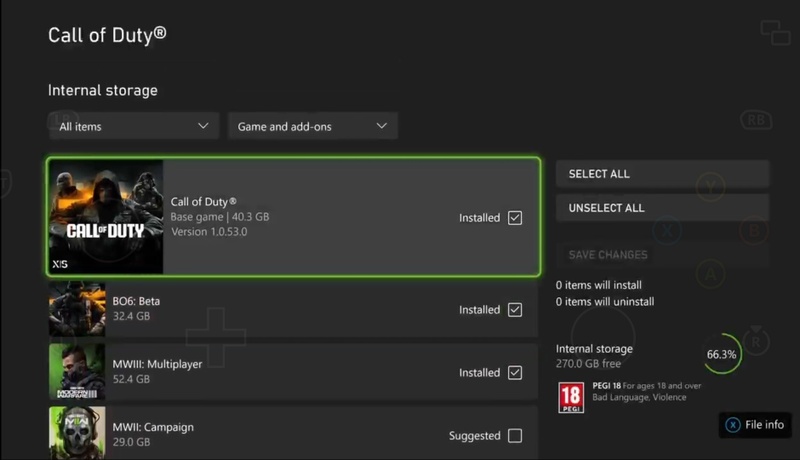Screen dimensions: 800x460
Task: Click the 'Bad Language, Violence' descriptor text
Action: point(639,397)
